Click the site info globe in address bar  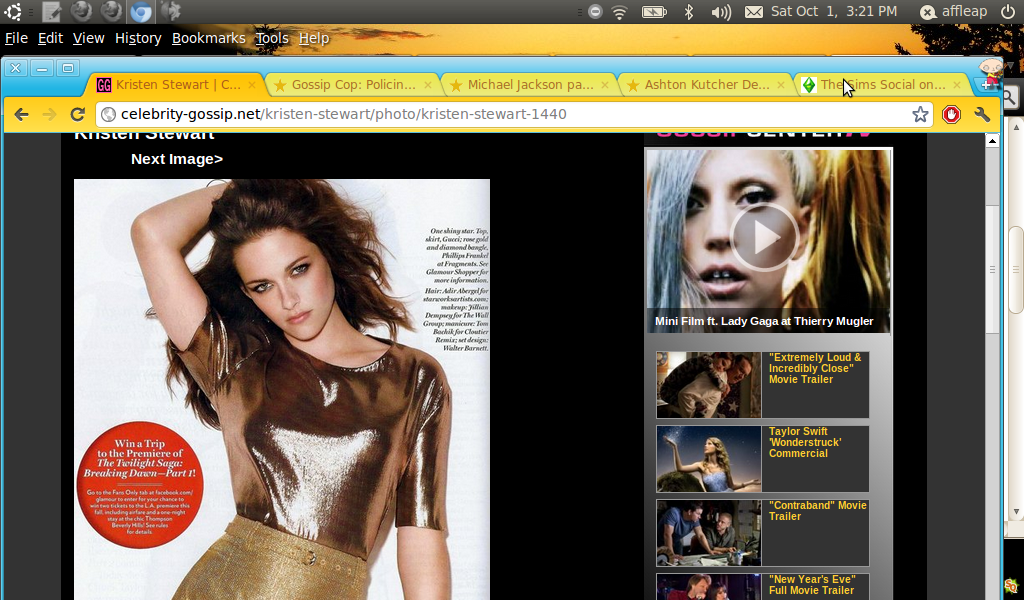click(108, 114)
